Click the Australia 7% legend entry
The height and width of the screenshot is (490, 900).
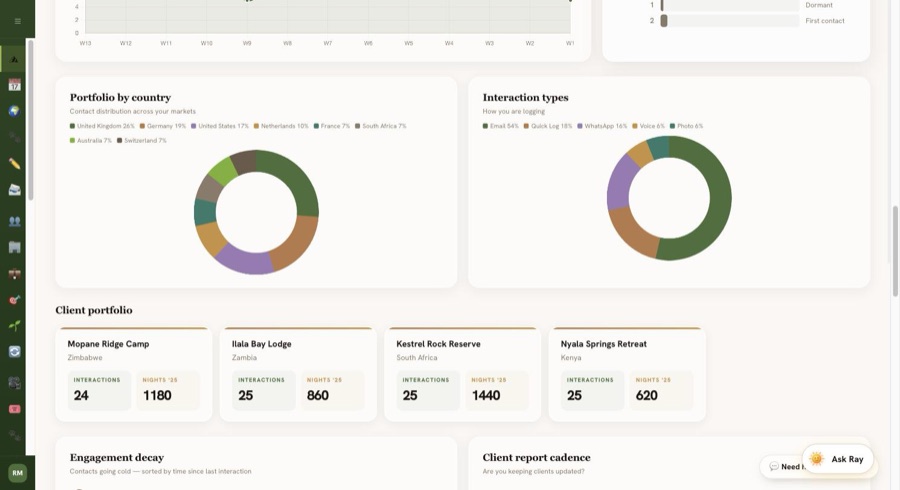pyautogui.click(x=91, y=140)
